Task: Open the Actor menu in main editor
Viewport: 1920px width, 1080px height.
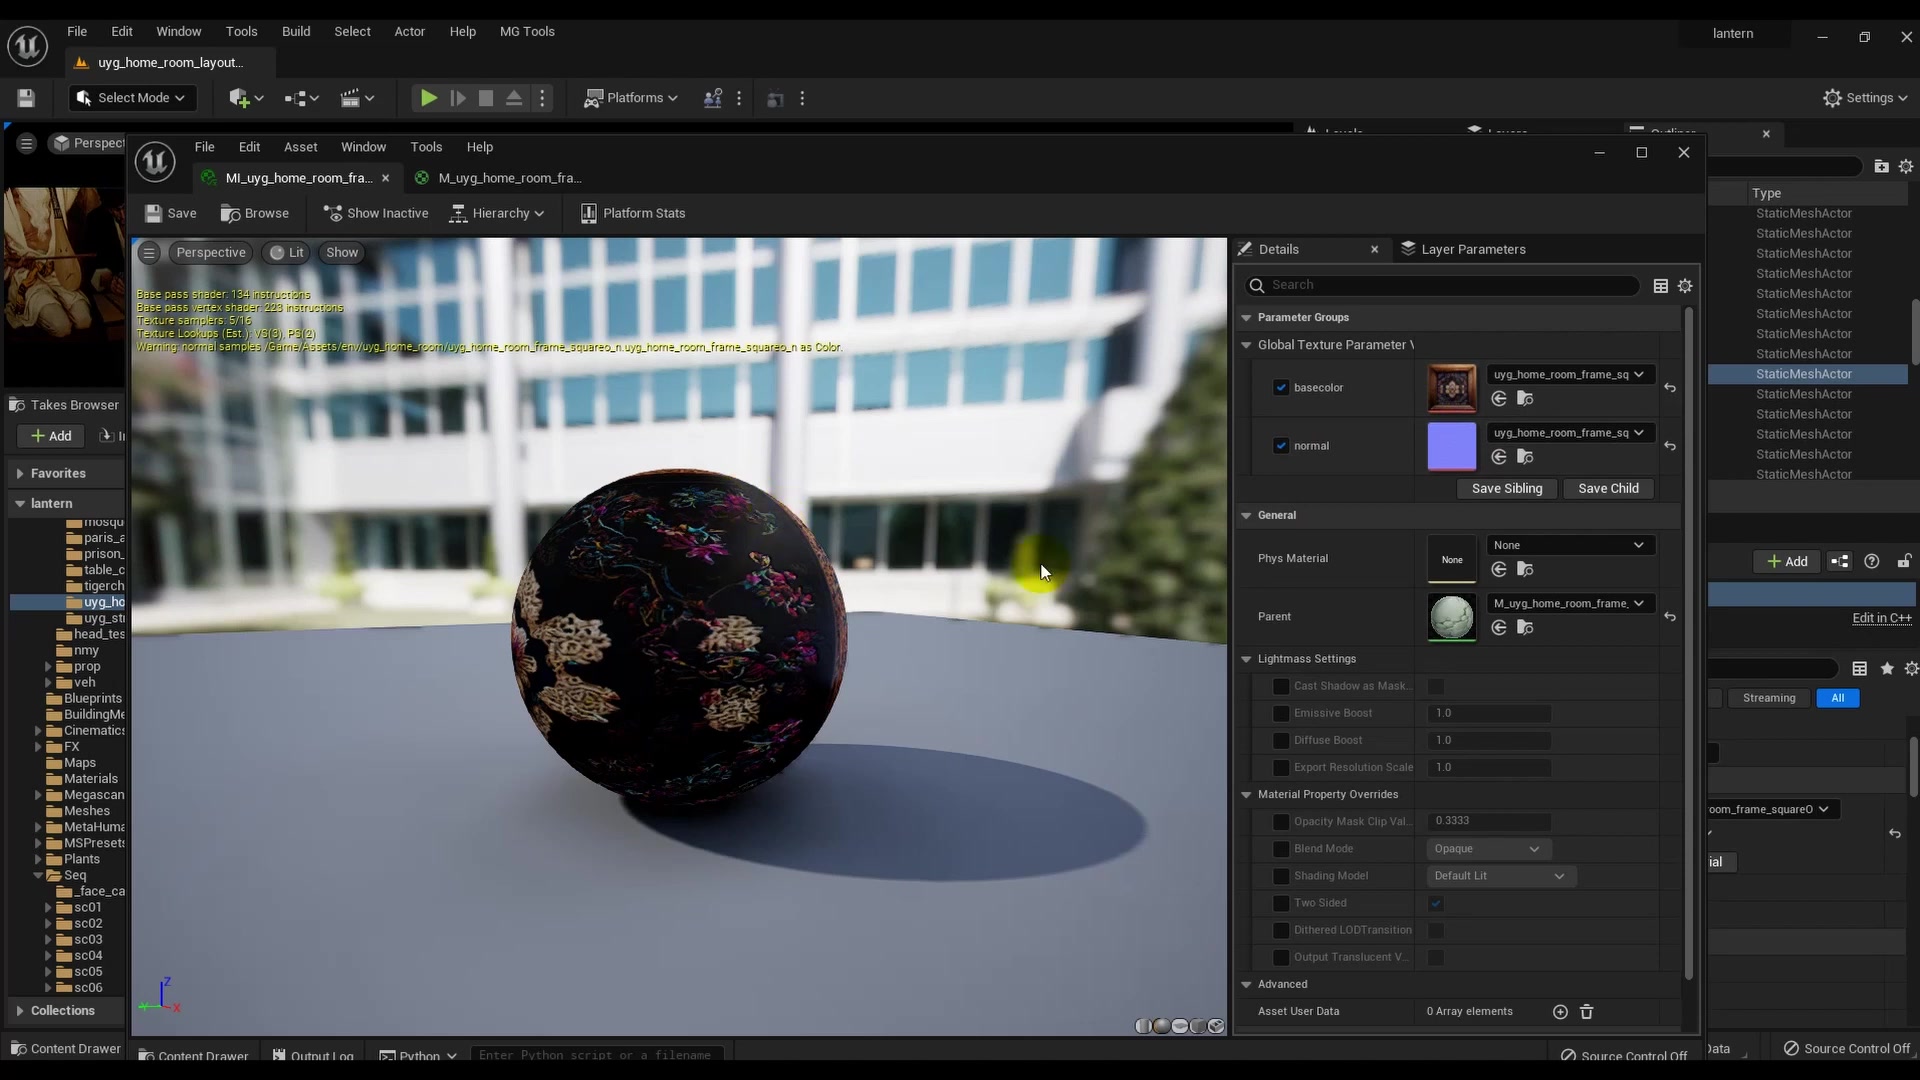Action: tap(410, 32)
